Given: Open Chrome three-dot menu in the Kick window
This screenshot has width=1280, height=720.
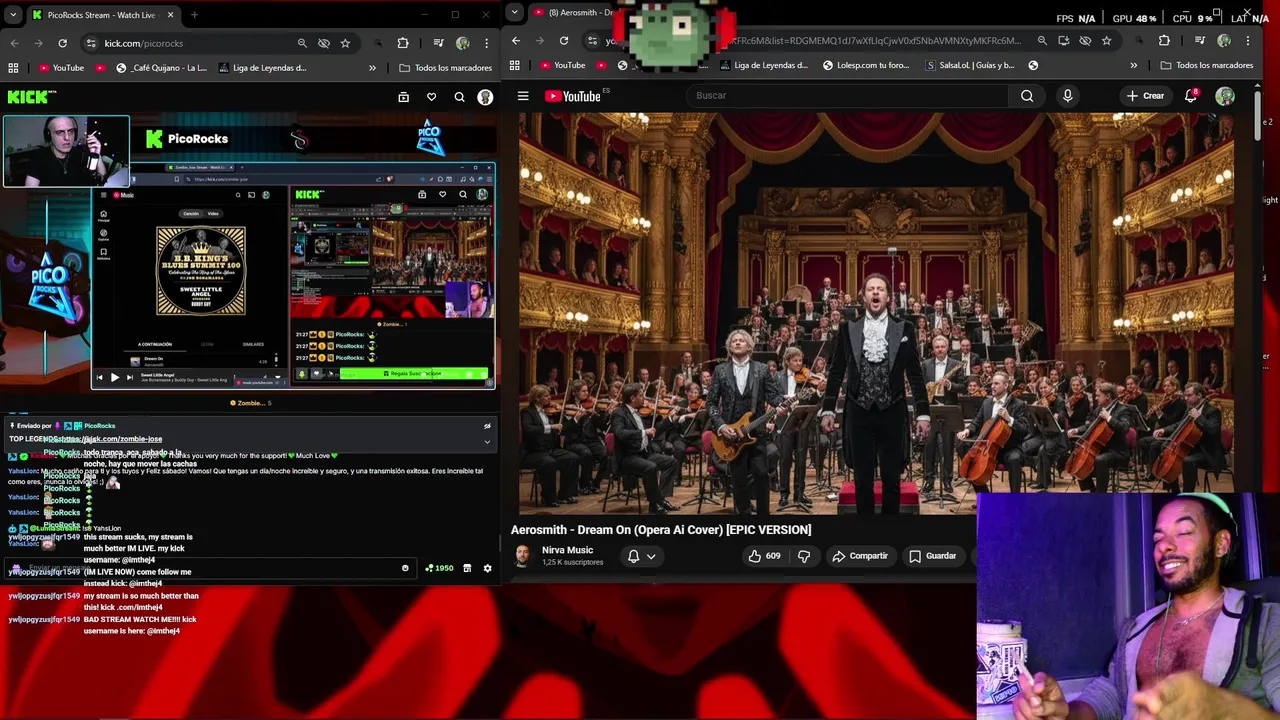Looking at the screenshot, I should [x=487, y=43].
